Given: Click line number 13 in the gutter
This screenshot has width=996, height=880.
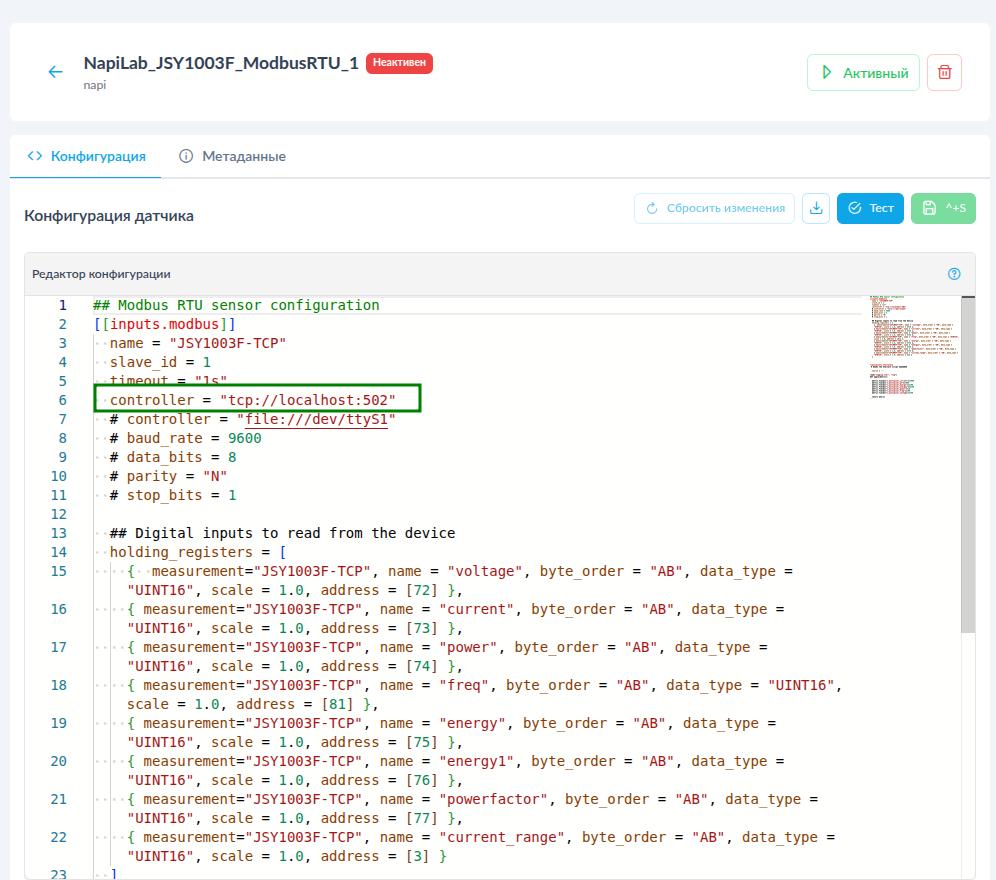Looking at the screenshot, I should pos(58,533).
